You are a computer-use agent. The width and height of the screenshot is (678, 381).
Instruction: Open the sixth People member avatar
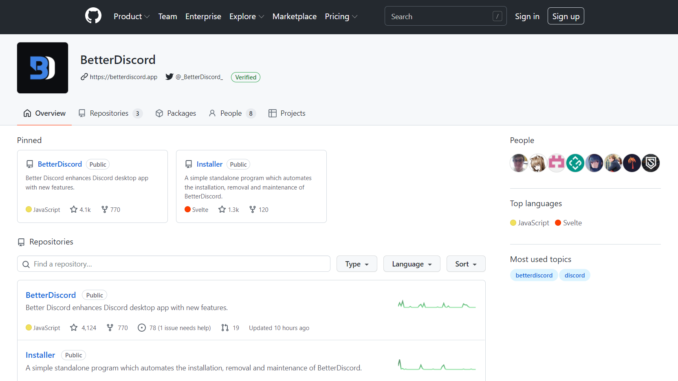[x=613, y=163]
